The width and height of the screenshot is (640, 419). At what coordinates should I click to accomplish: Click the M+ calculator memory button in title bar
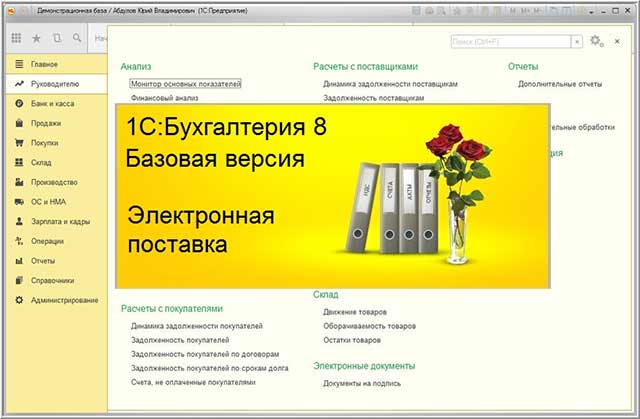coord(525,11)
